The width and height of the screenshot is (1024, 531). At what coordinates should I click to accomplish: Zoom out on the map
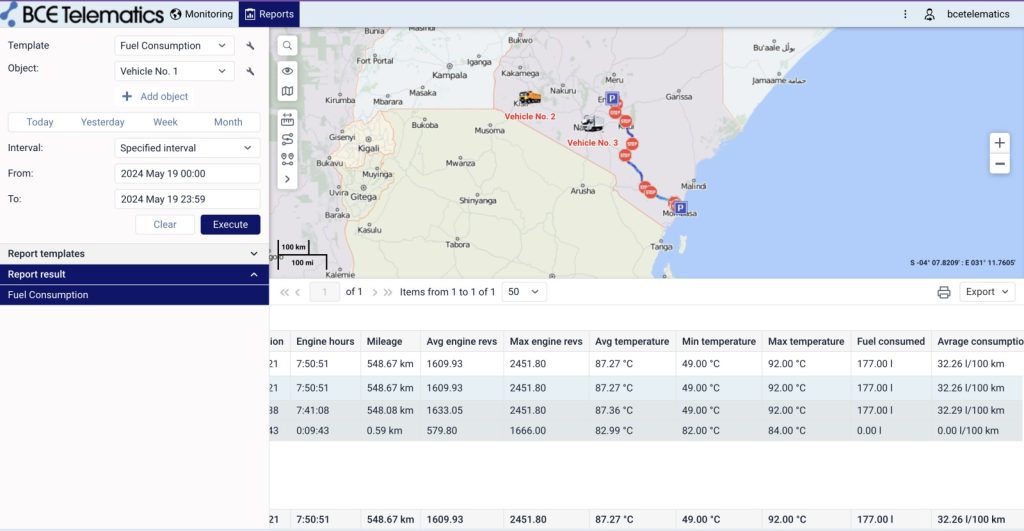click(x=999, y=163)
